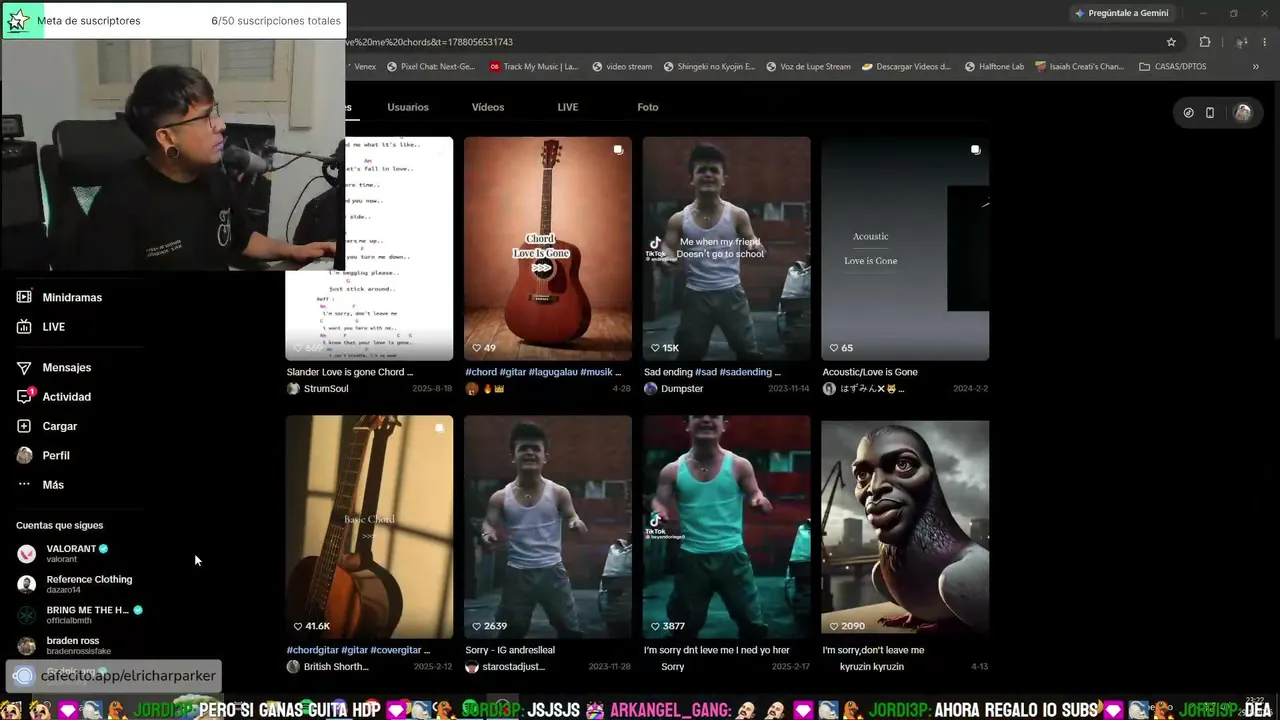Open the white tank top 2639 likes video
This screenshot has width=1280, height=720.
pos(548,527)
